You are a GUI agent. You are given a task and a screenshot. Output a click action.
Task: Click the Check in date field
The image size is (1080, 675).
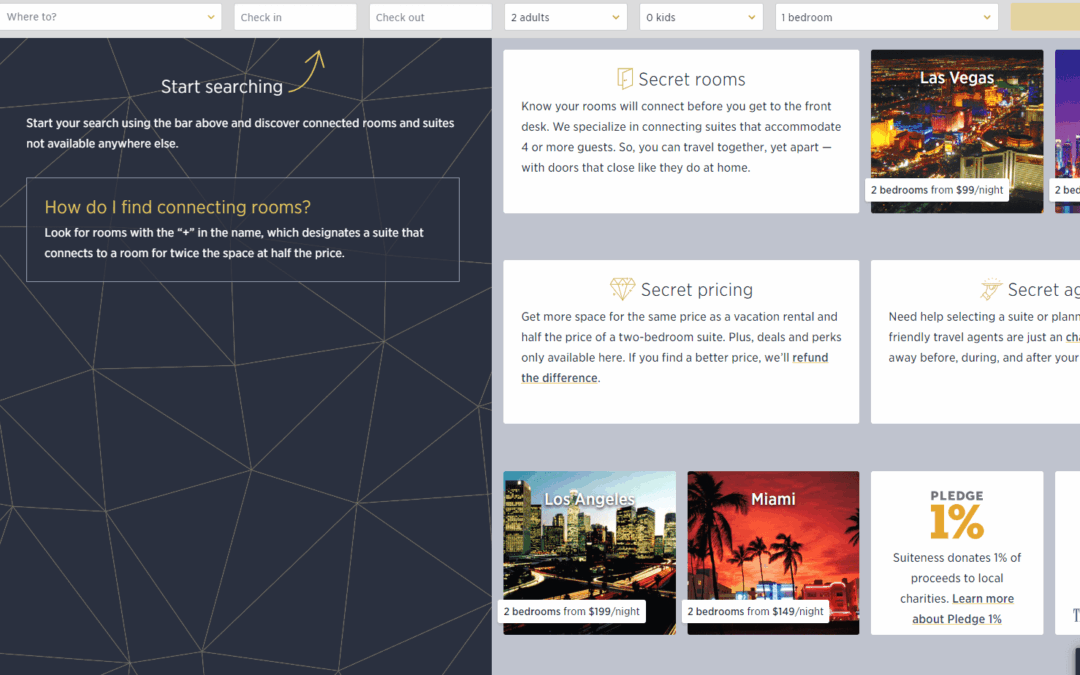coord(295,17)
